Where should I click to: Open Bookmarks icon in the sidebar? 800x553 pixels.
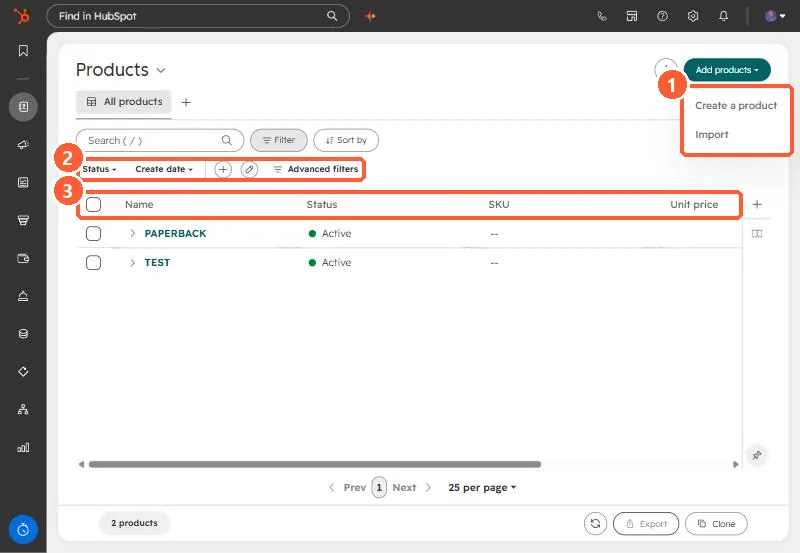tap(23, 51)
